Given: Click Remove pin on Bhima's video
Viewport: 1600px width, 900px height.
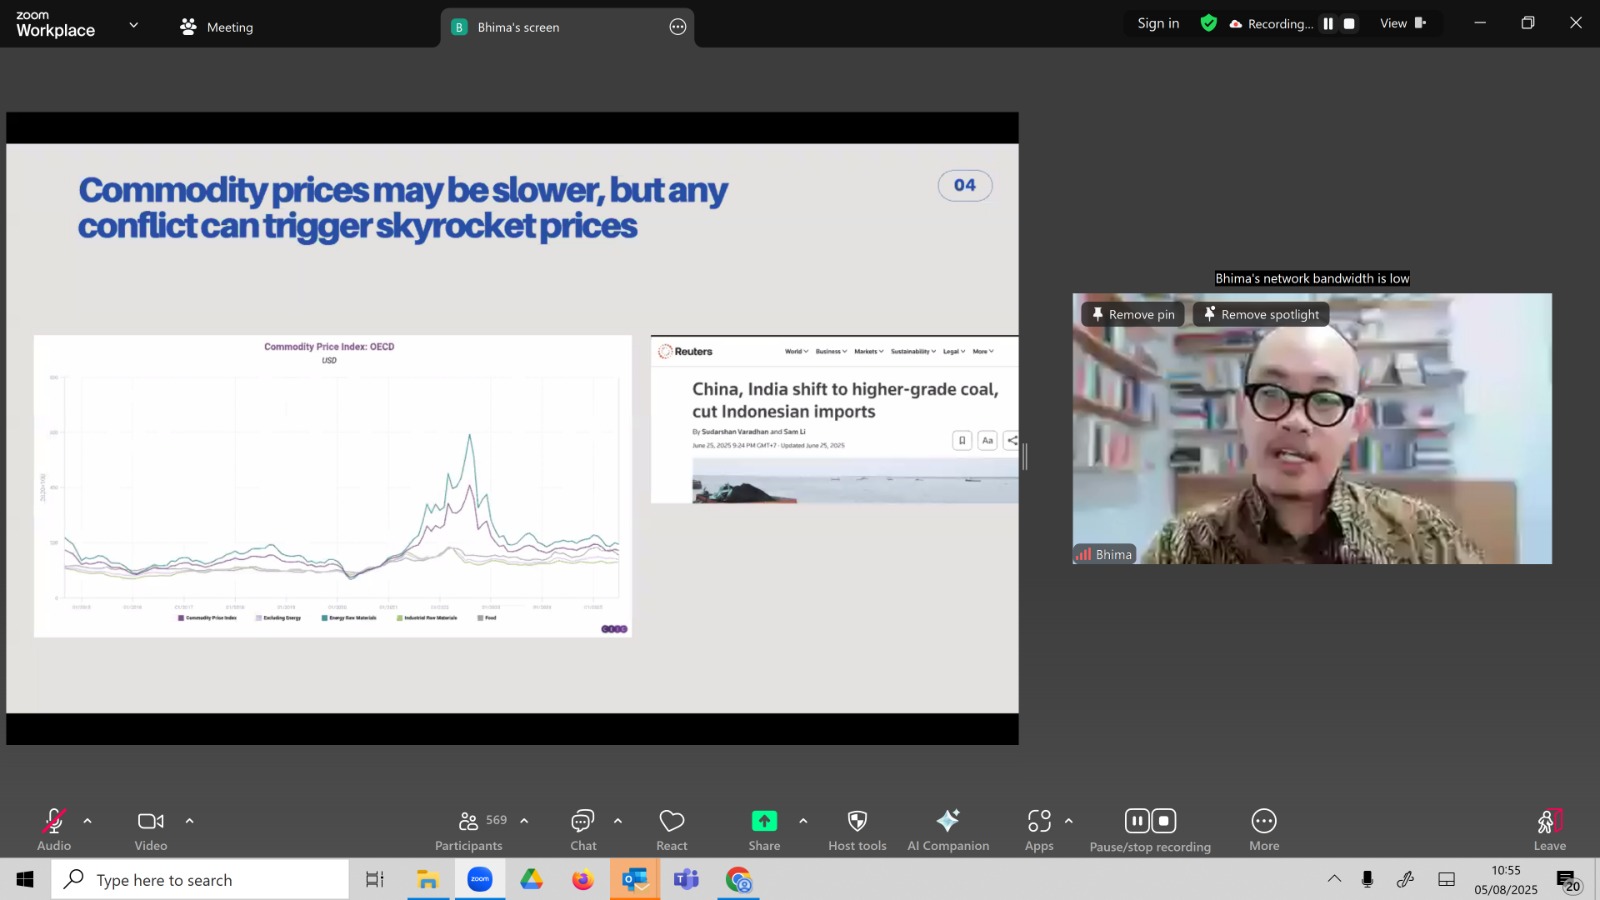Looking at the screenshot, I should pyautogui.click(x=1133, y=314).
